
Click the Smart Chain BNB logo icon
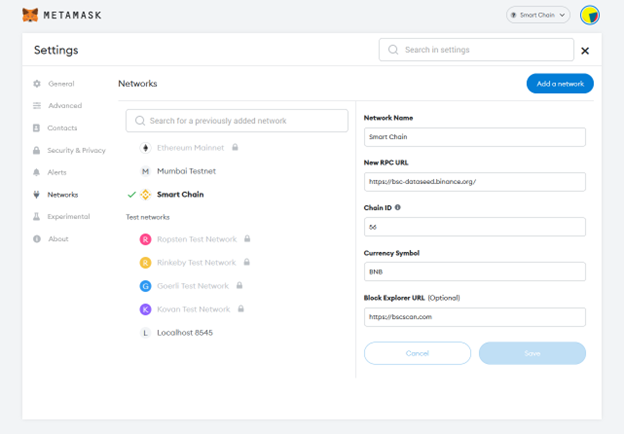(145, 195)
